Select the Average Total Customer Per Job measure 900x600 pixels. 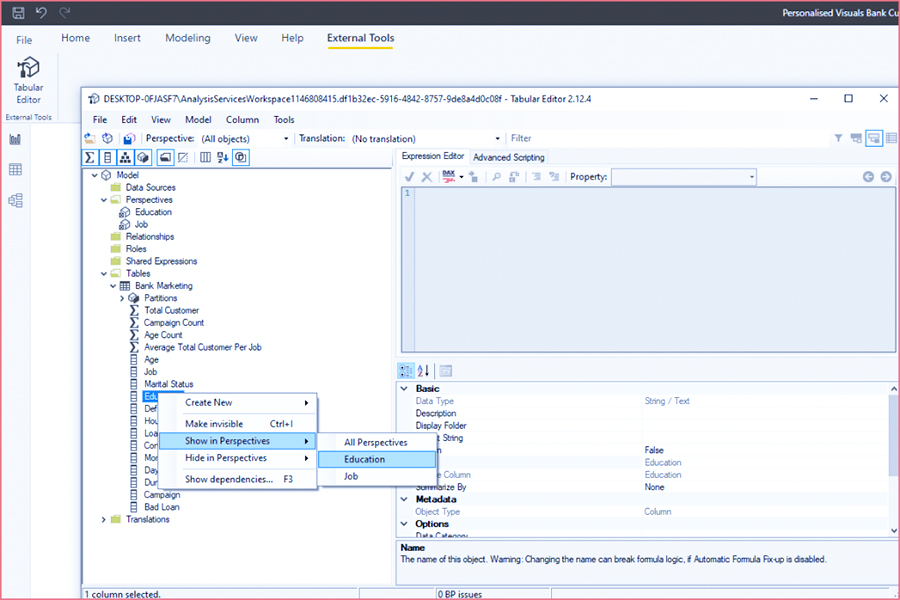pos(202,347)
